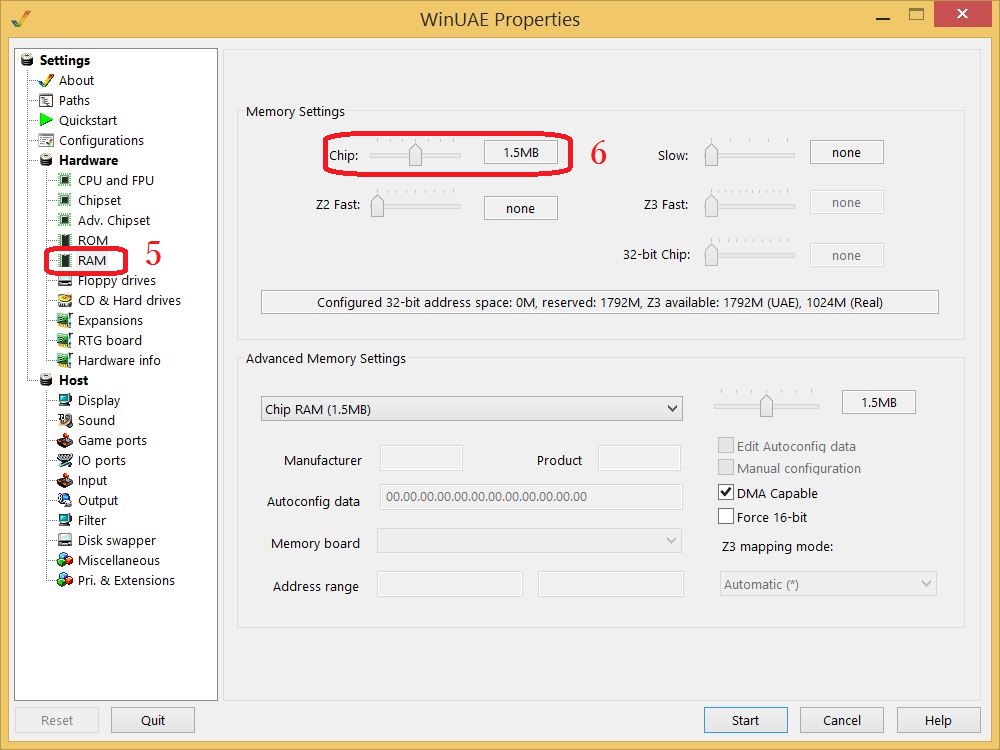
Task: Click the Chipset chip icon
Action: 64,200
